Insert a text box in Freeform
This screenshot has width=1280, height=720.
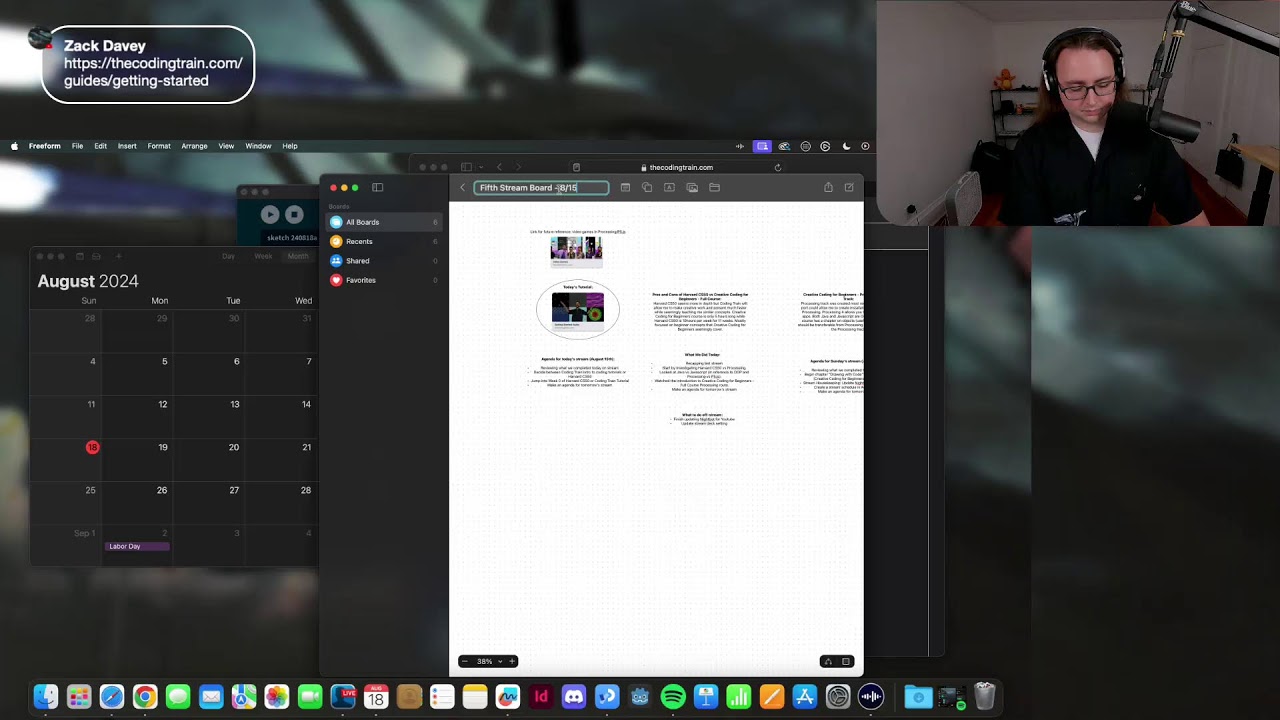click(x=669, y=187)
